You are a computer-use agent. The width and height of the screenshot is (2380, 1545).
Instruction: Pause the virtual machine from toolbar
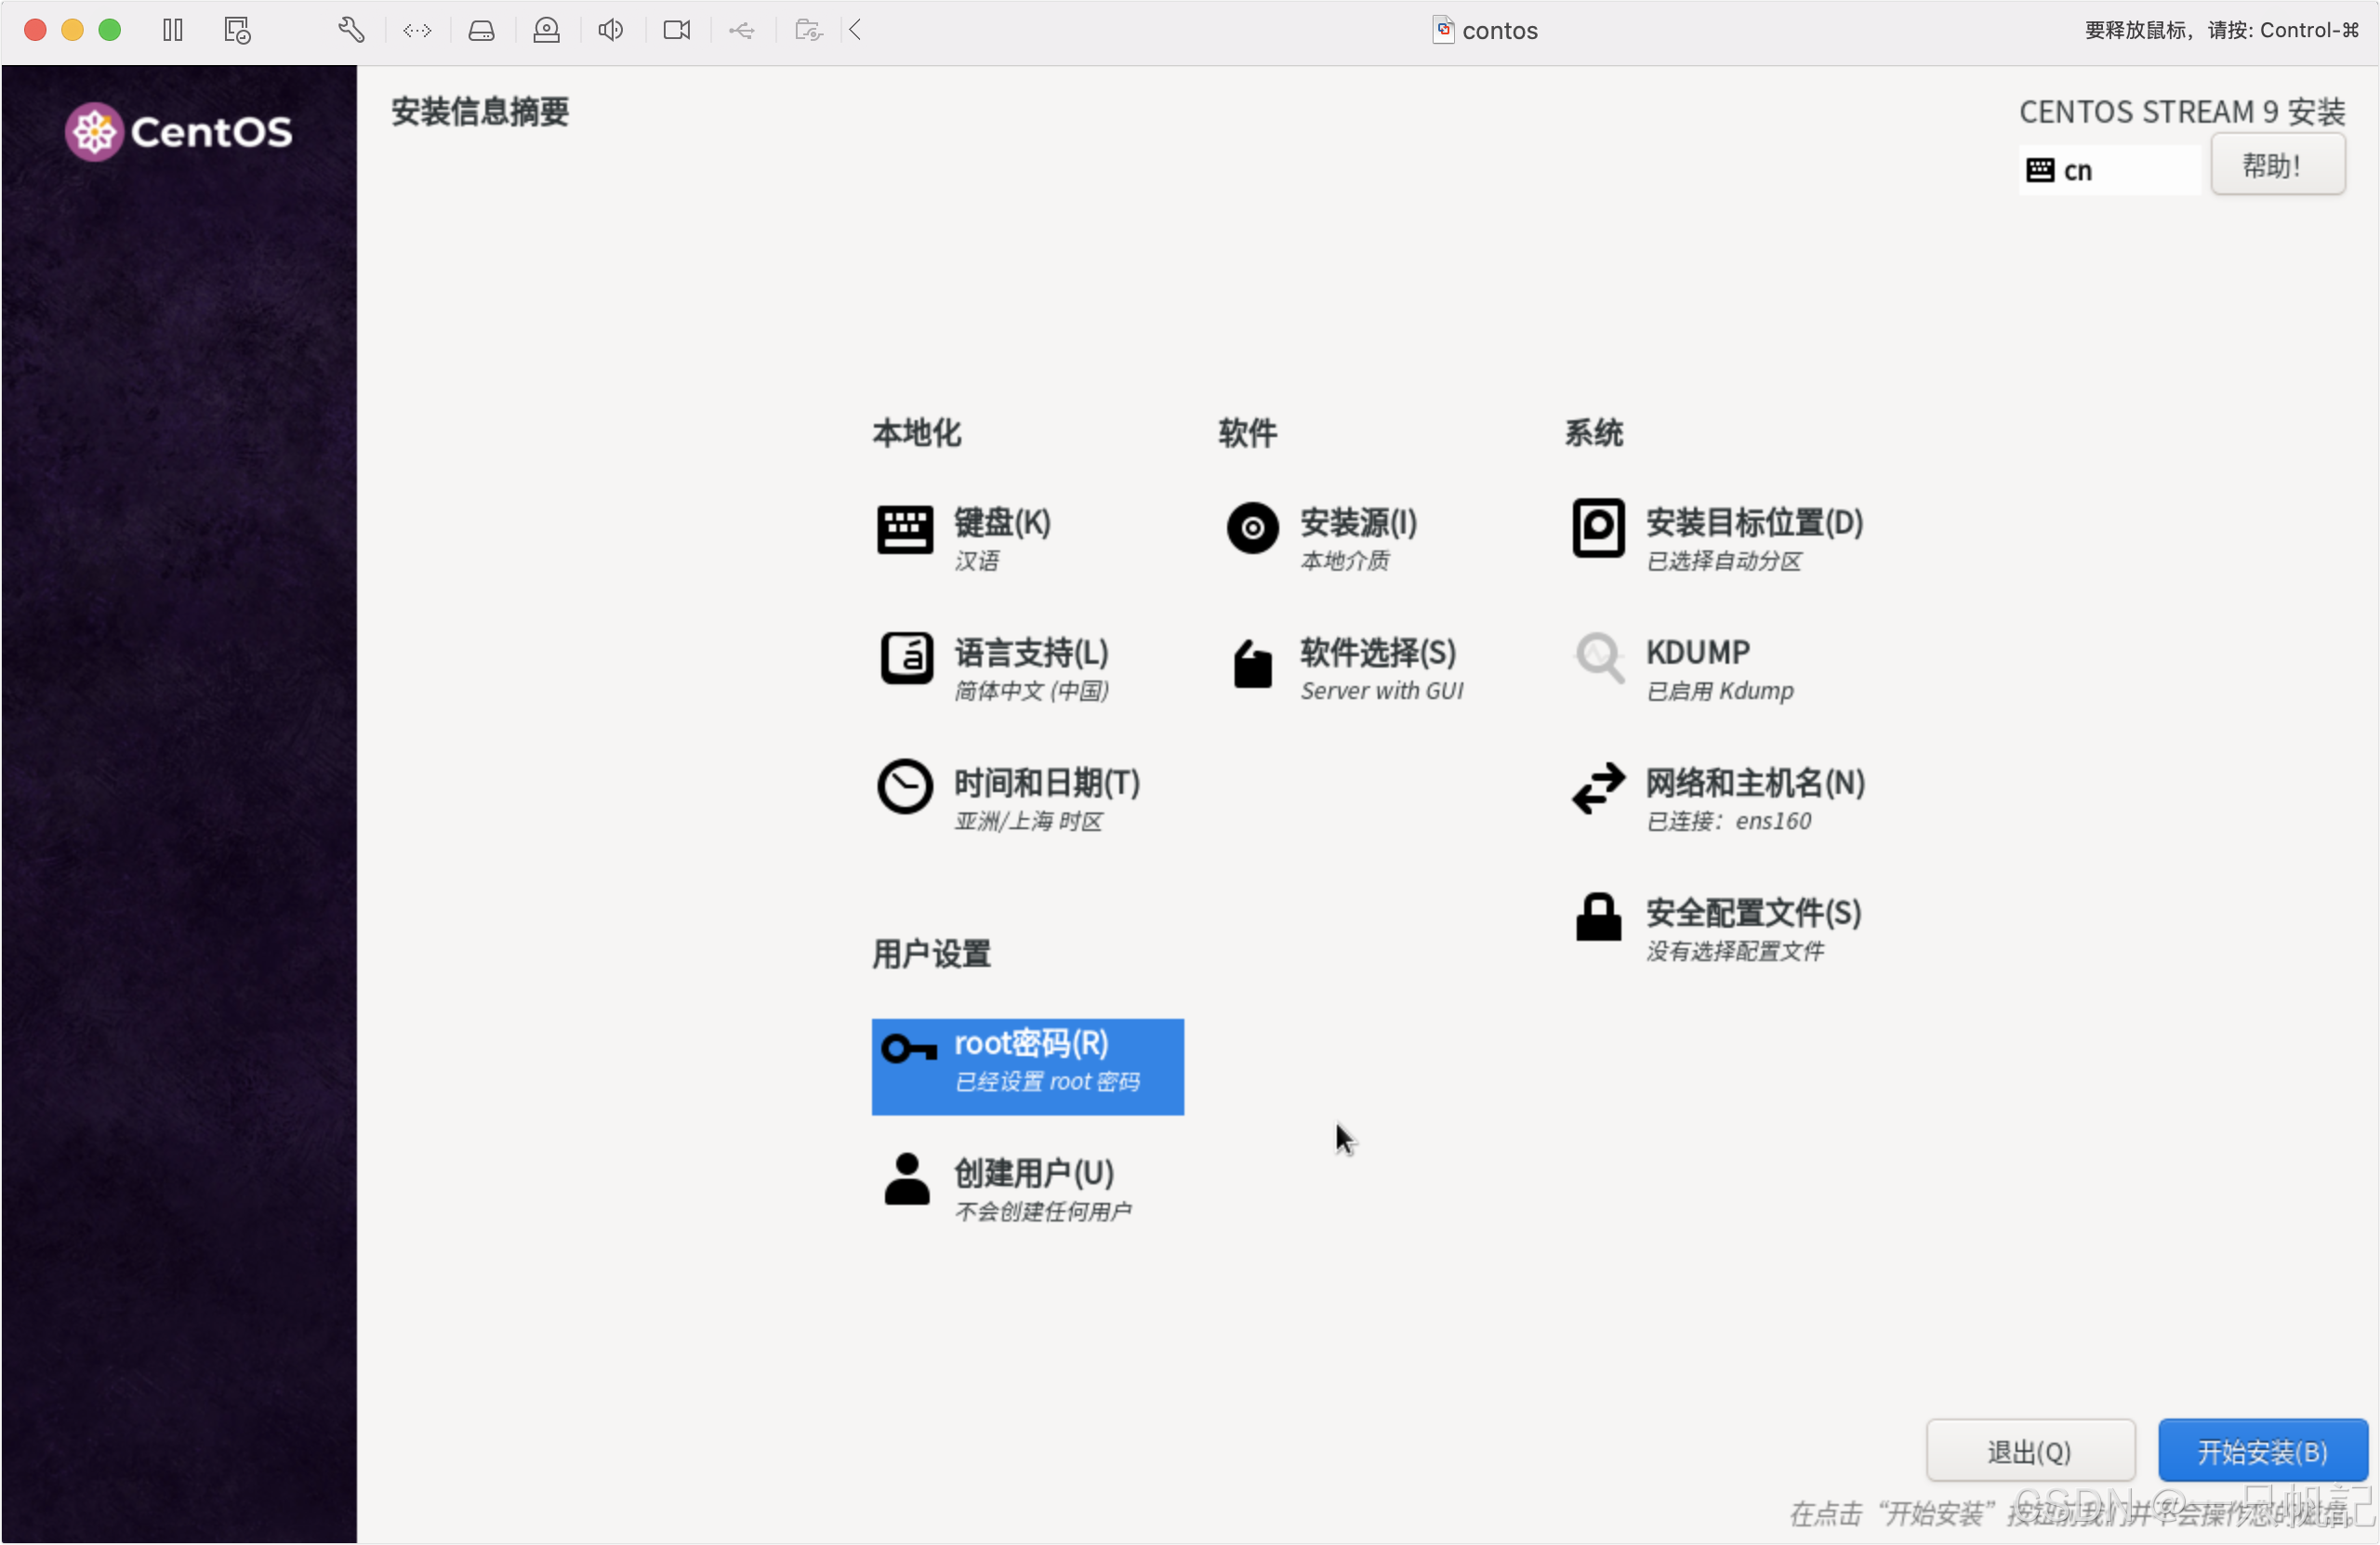(x=173, y=30)
